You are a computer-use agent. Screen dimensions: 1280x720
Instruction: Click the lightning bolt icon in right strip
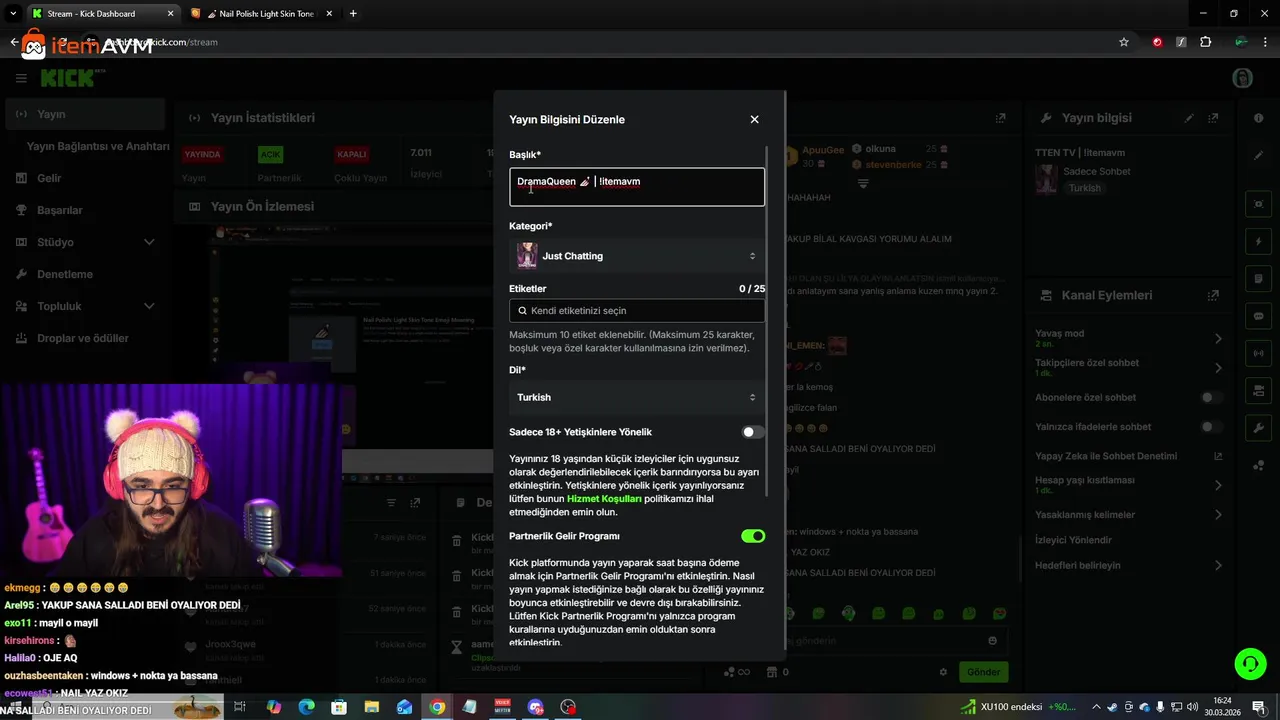click(1258, 242)
